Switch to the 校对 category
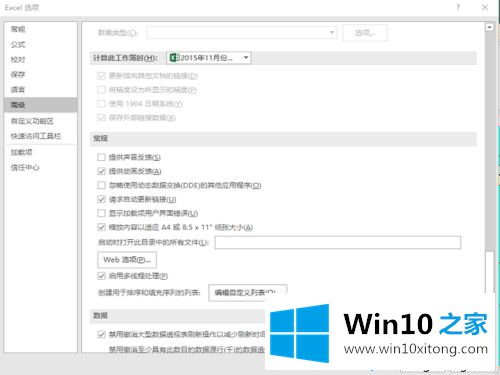500x375 pixels. tap(18, 59)
